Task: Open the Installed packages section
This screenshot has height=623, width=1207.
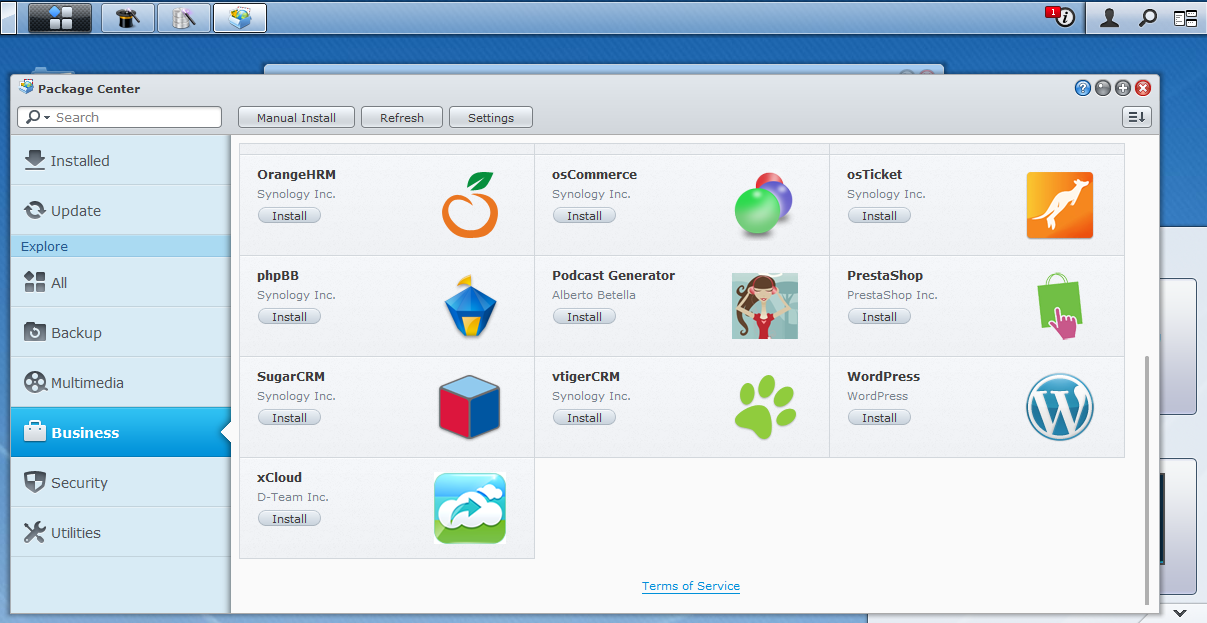Action: pos(121,160)
